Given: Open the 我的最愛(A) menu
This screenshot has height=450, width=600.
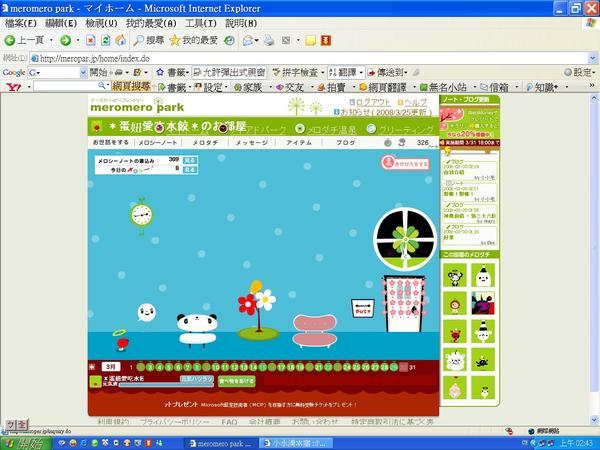Looking at the screenshot, I should (x=151, y=23).
